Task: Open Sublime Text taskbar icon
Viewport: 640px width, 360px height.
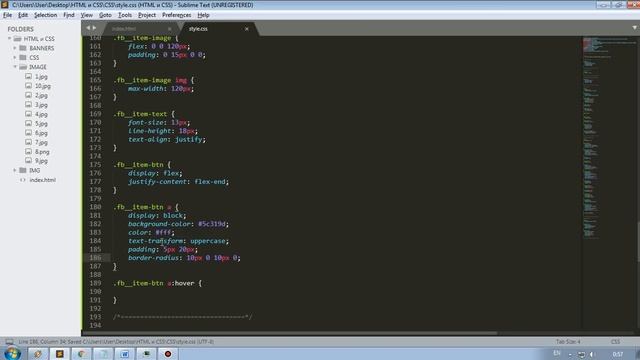Action: coord(60,354)
